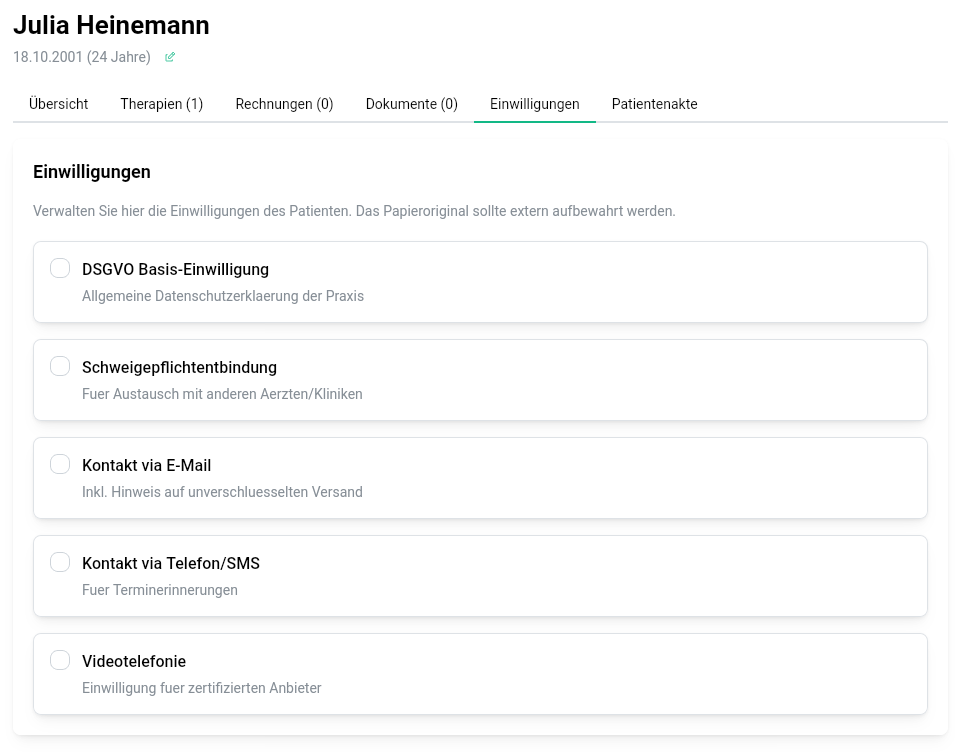Screen dimensions: 955x752
Task: Click the birthdate 18.10.2001 text
Action: pyautogui.click(x=81, y=57)
